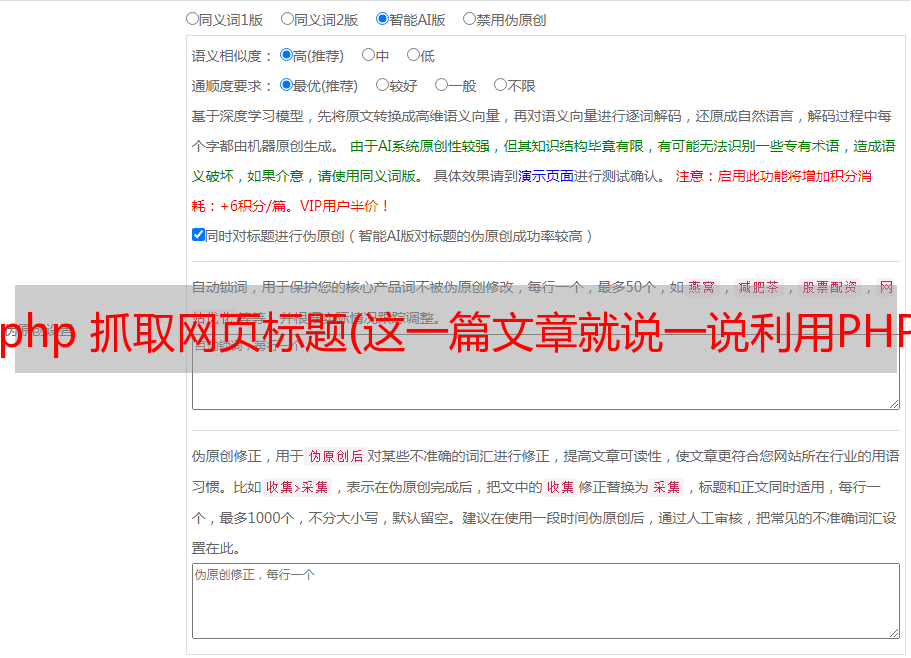The width and height of the screenshot is (911, 658).
Task: Set 通顺度要求 to 最优(推荐)
Action: click(286, 85)
